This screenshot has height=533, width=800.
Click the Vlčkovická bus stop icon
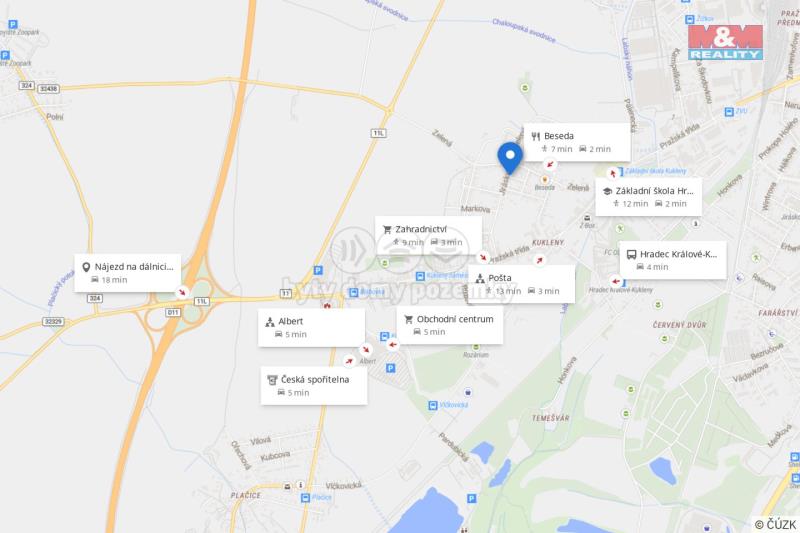433,405
